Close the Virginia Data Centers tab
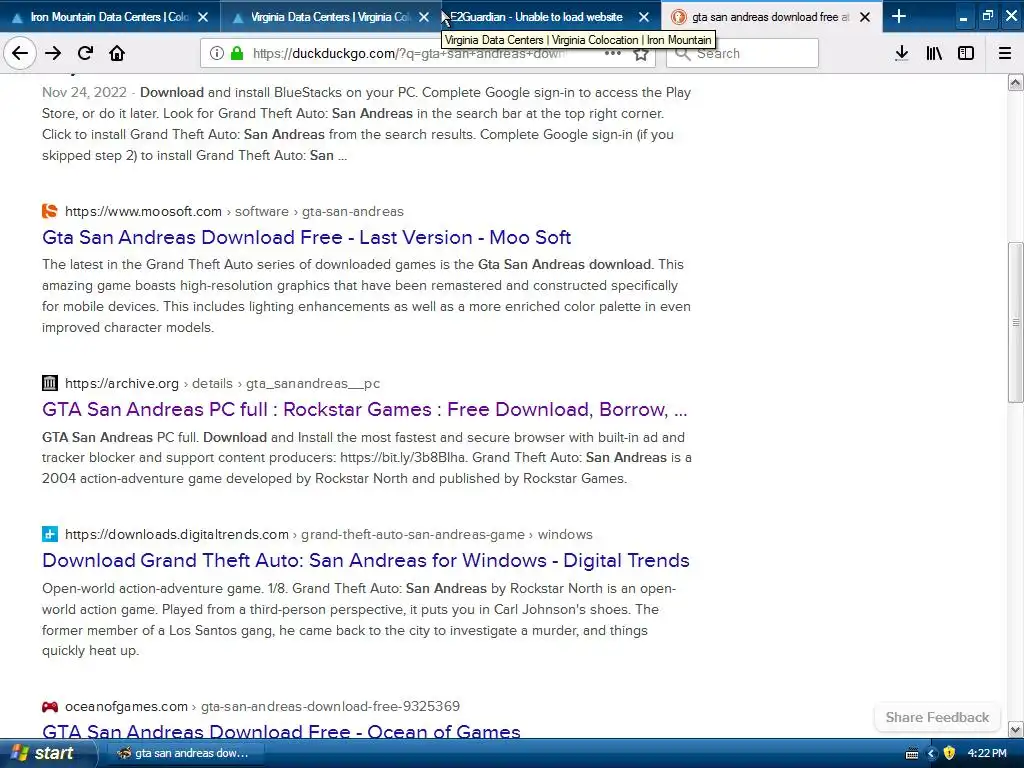The height and width of the screenshot is (768, 1024). tap(424, 17)
